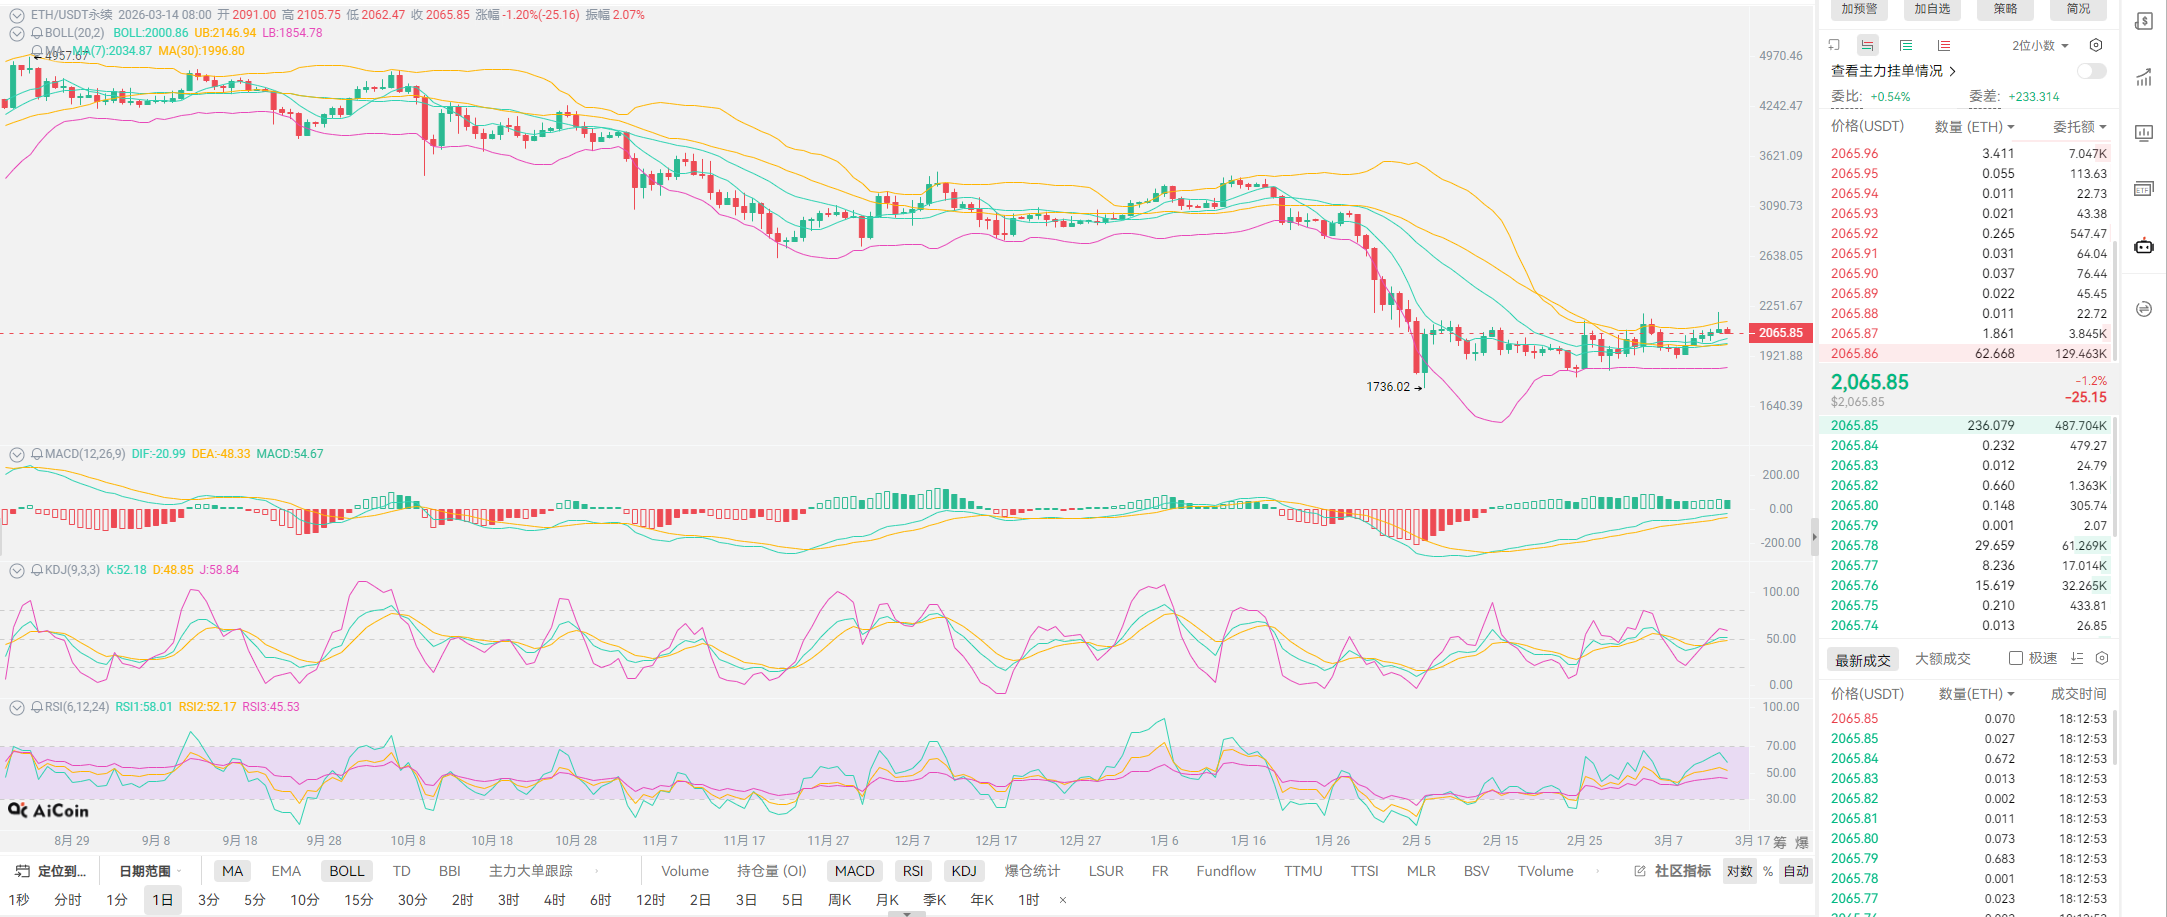Select the 4时 timeframe tab

click(x=554, y=900)
